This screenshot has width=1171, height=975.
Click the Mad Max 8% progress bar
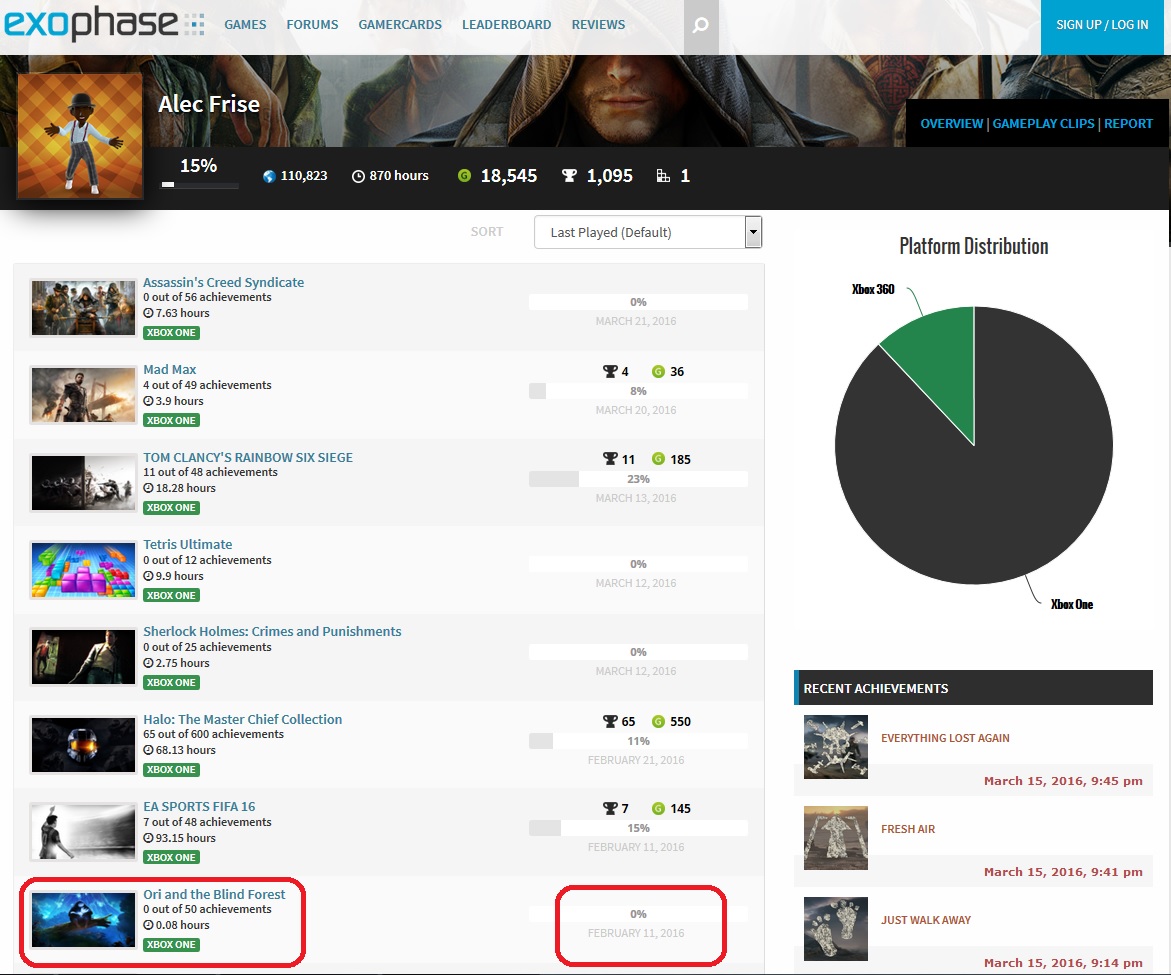coord(638,391)
